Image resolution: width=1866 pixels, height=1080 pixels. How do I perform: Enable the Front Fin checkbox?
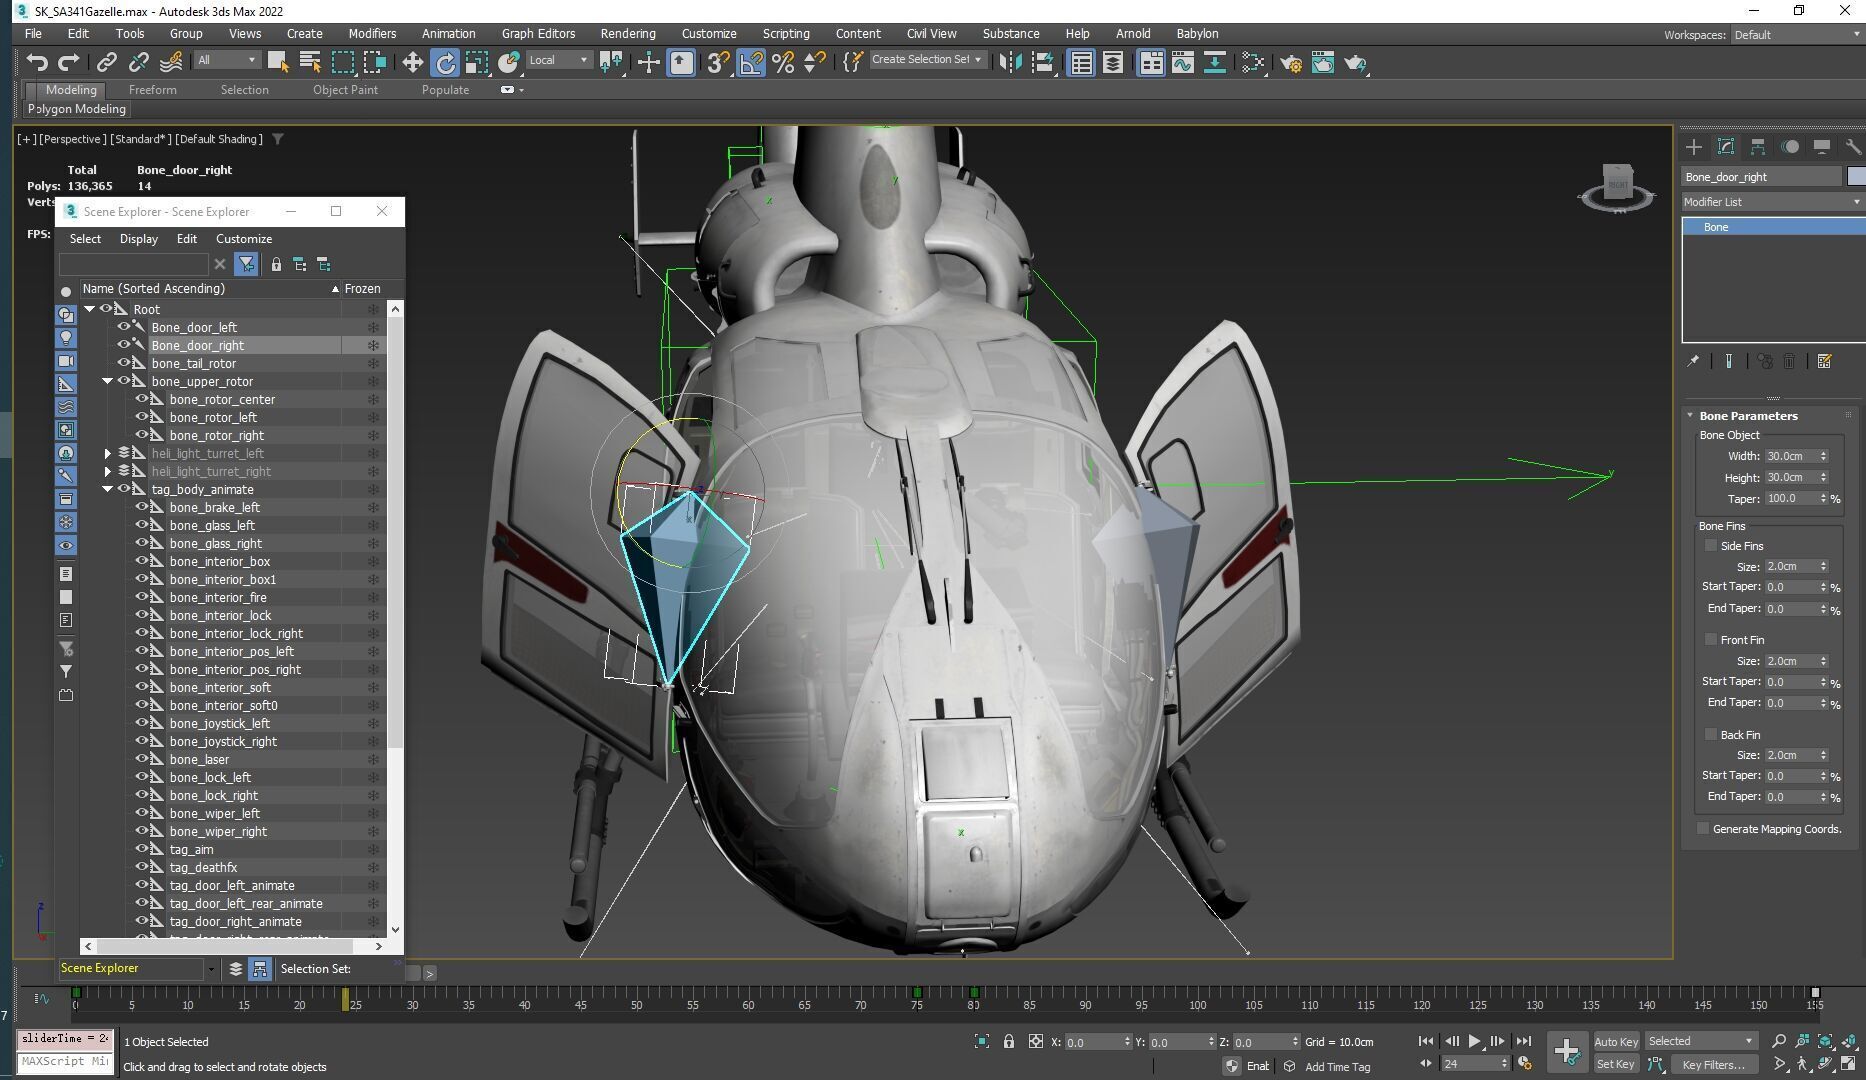click(x=1711, y=640)
